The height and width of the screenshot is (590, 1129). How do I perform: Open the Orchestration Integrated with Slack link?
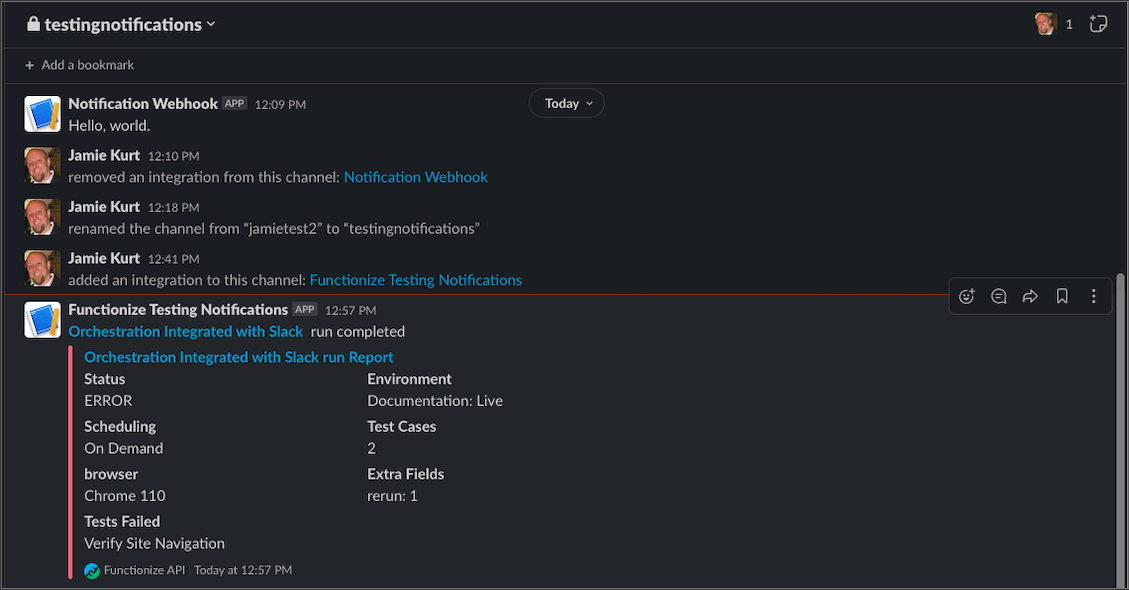coord(186,331)
